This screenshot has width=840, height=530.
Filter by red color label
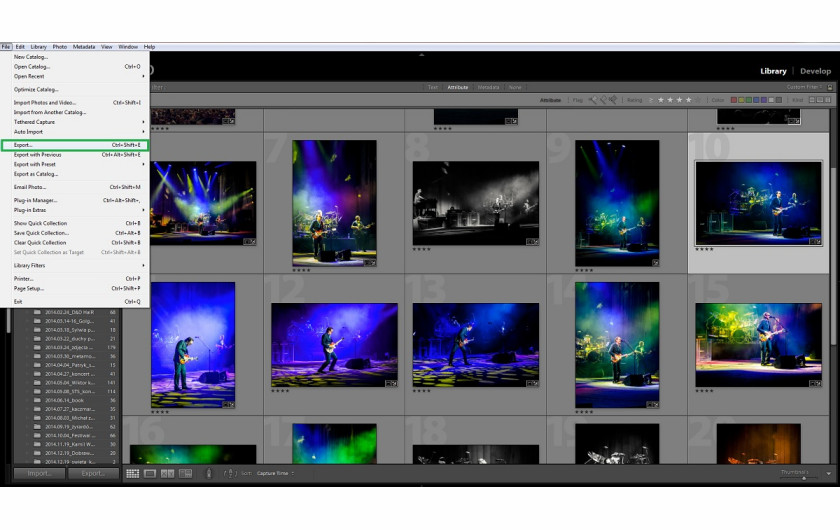click(x=734, y=100)
